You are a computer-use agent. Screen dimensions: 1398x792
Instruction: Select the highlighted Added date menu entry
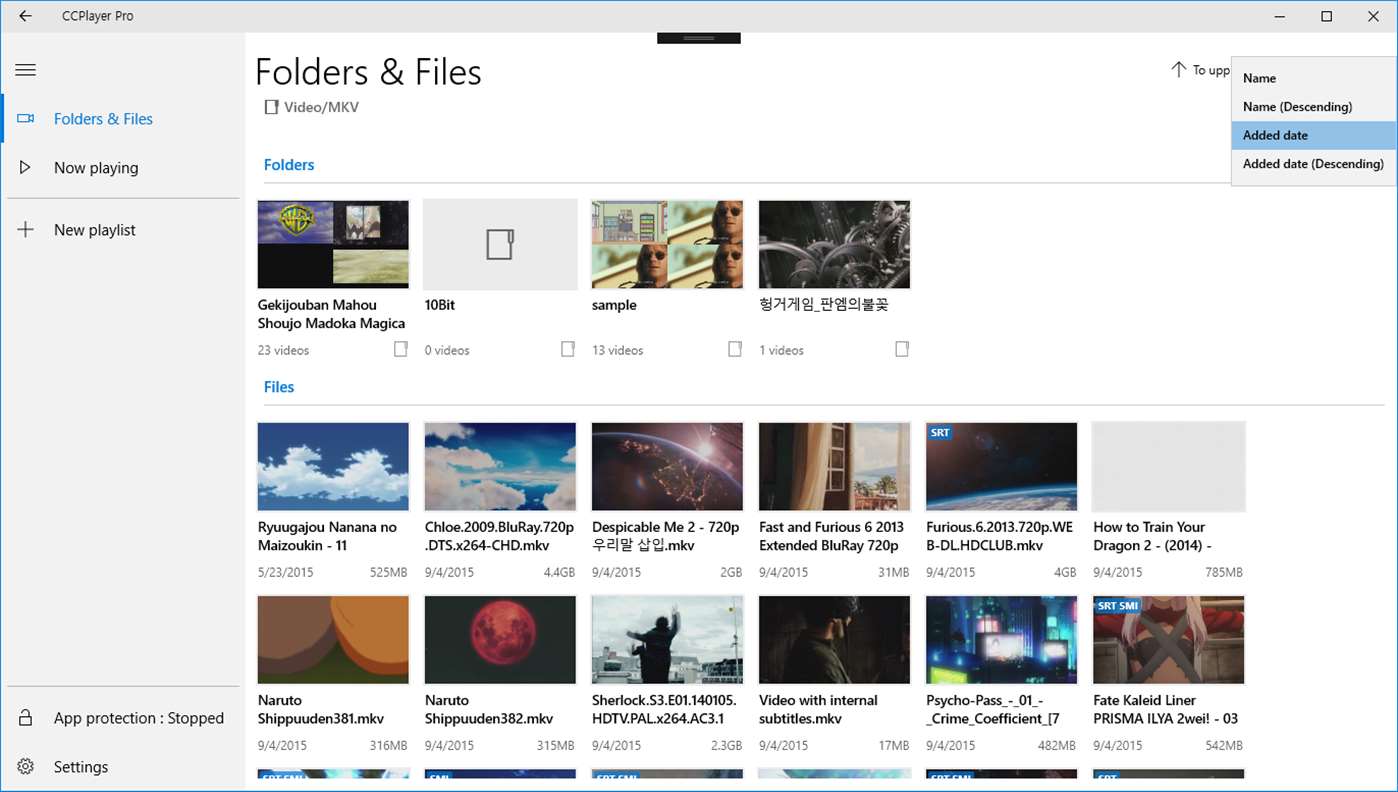[1276, 135]
